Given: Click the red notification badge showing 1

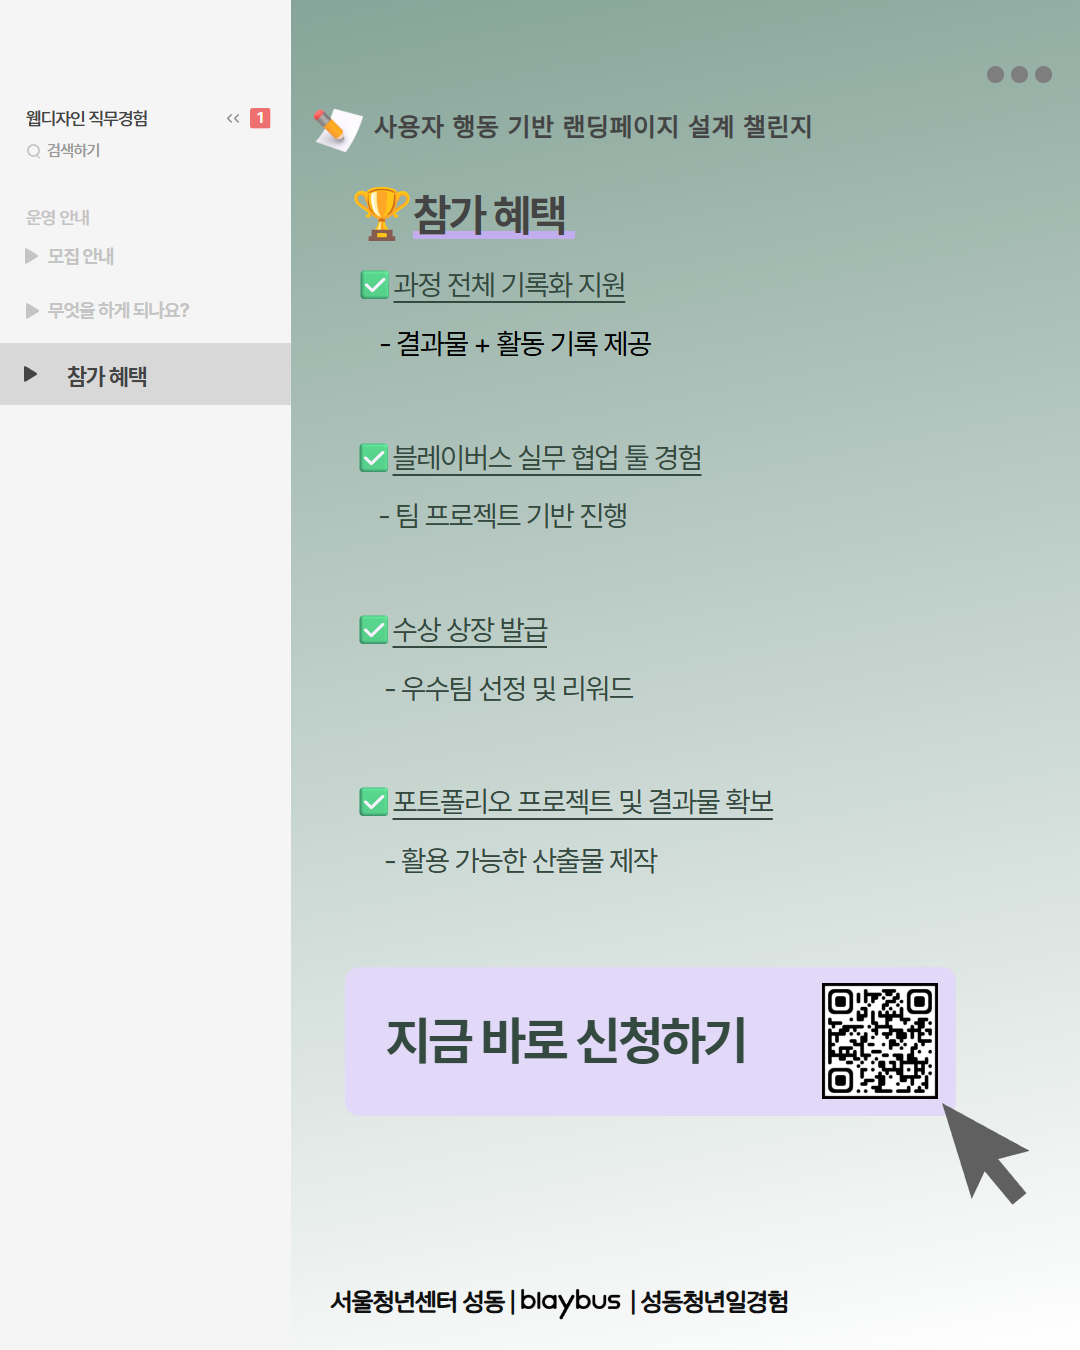Looking at the screenshot, I should pyautogui.click(x=260, y=118).
